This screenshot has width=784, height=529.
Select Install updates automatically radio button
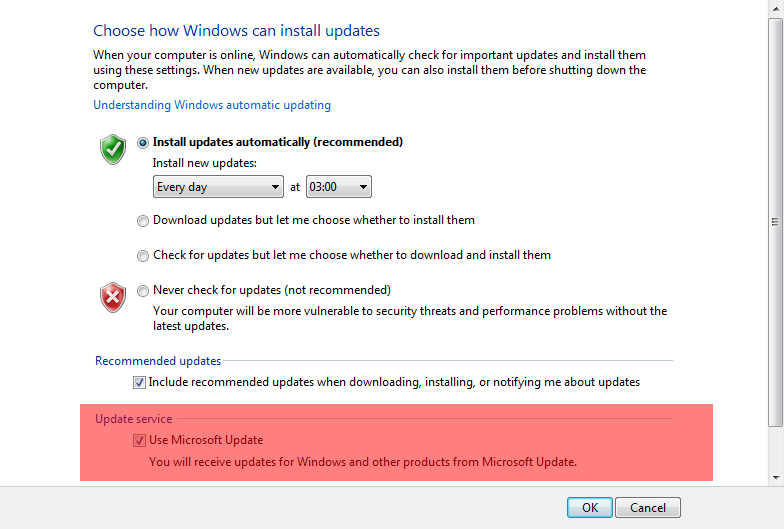(x=143, y=143)
